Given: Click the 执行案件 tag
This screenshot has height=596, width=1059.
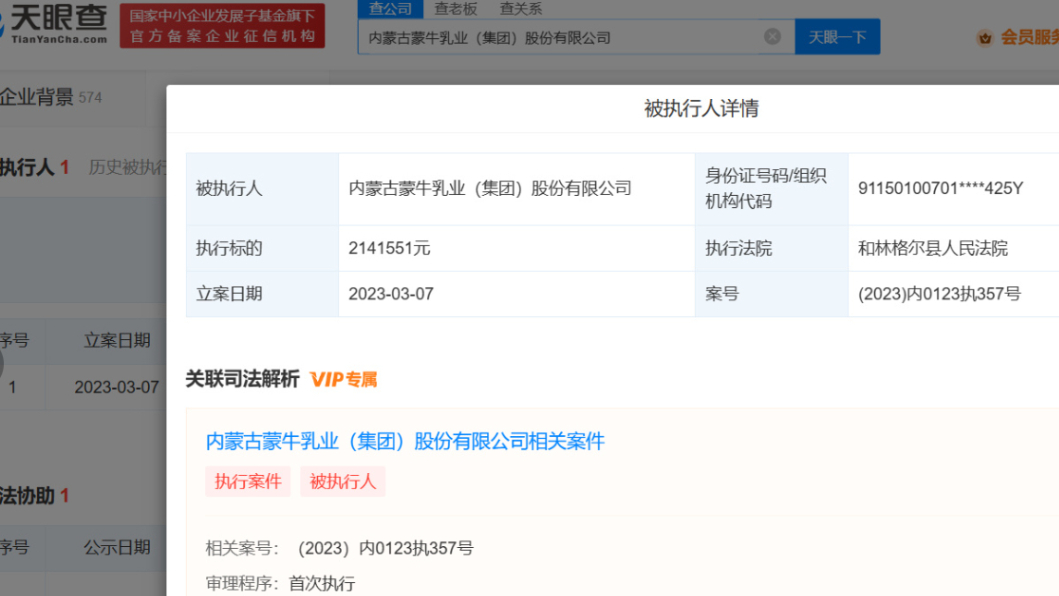Looking at the screenshot, I should (248, 481).
